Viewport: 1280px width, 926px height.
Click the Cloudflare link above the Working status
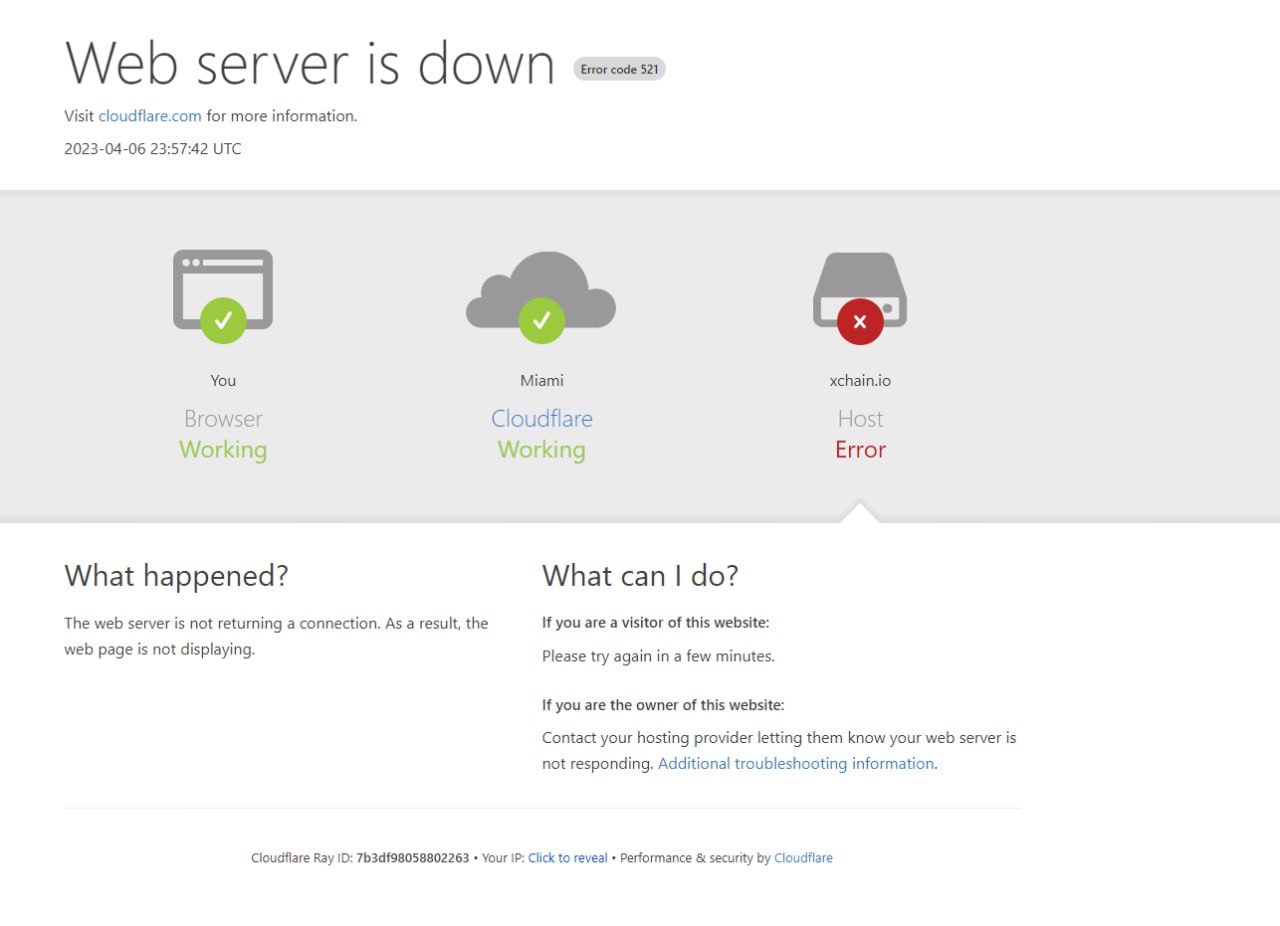[542, 419]
